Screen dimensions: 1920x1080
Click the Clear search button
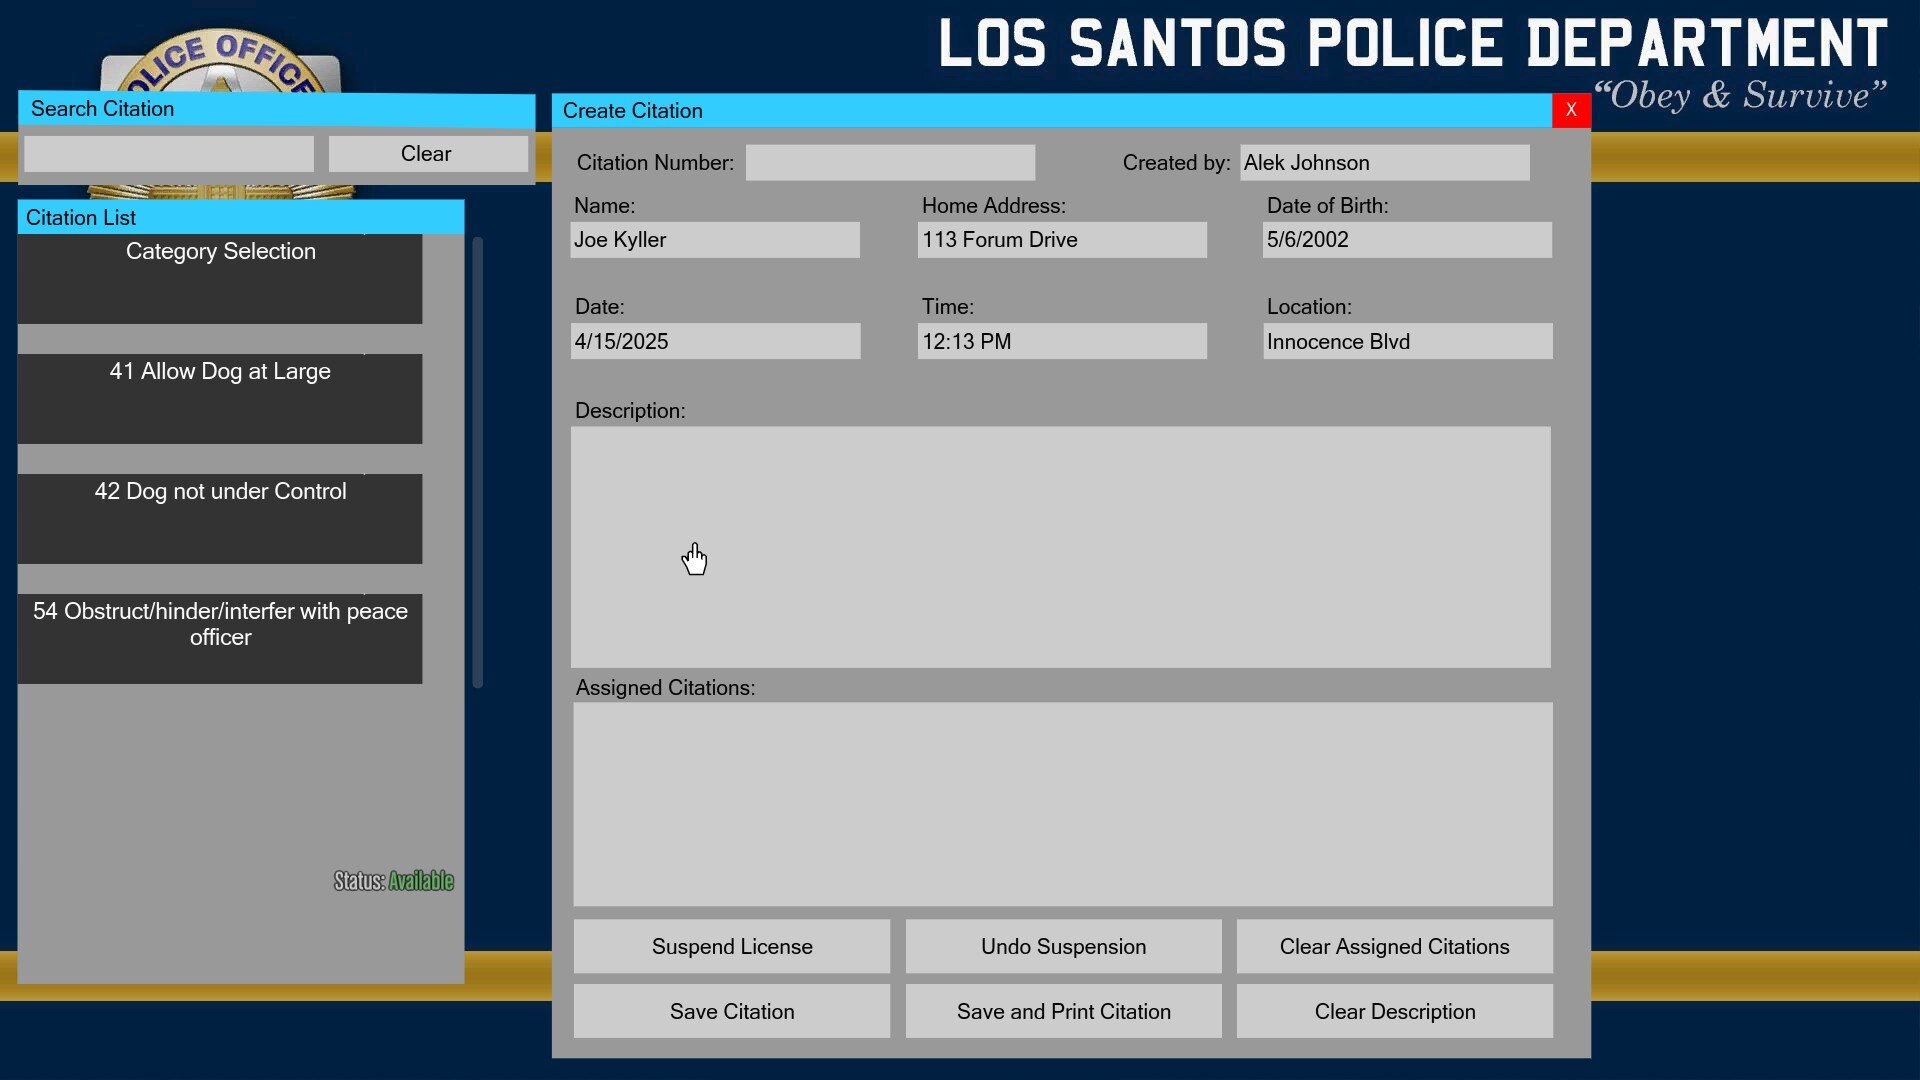click(x=427, y=154)
